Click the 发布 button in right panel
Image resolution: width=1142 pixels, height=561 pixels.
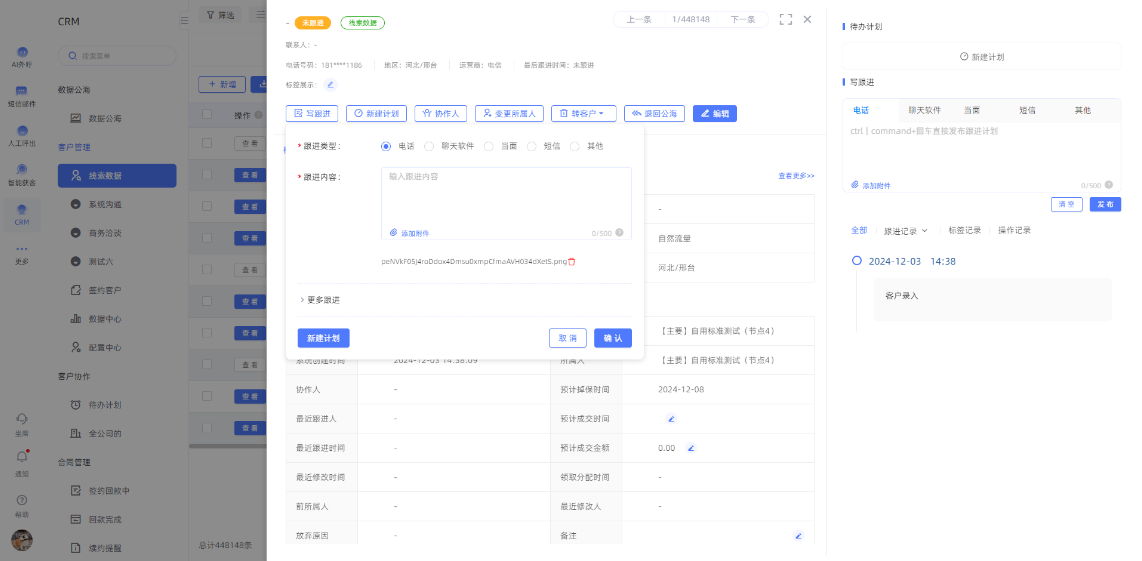click(x=1105, y=205)
